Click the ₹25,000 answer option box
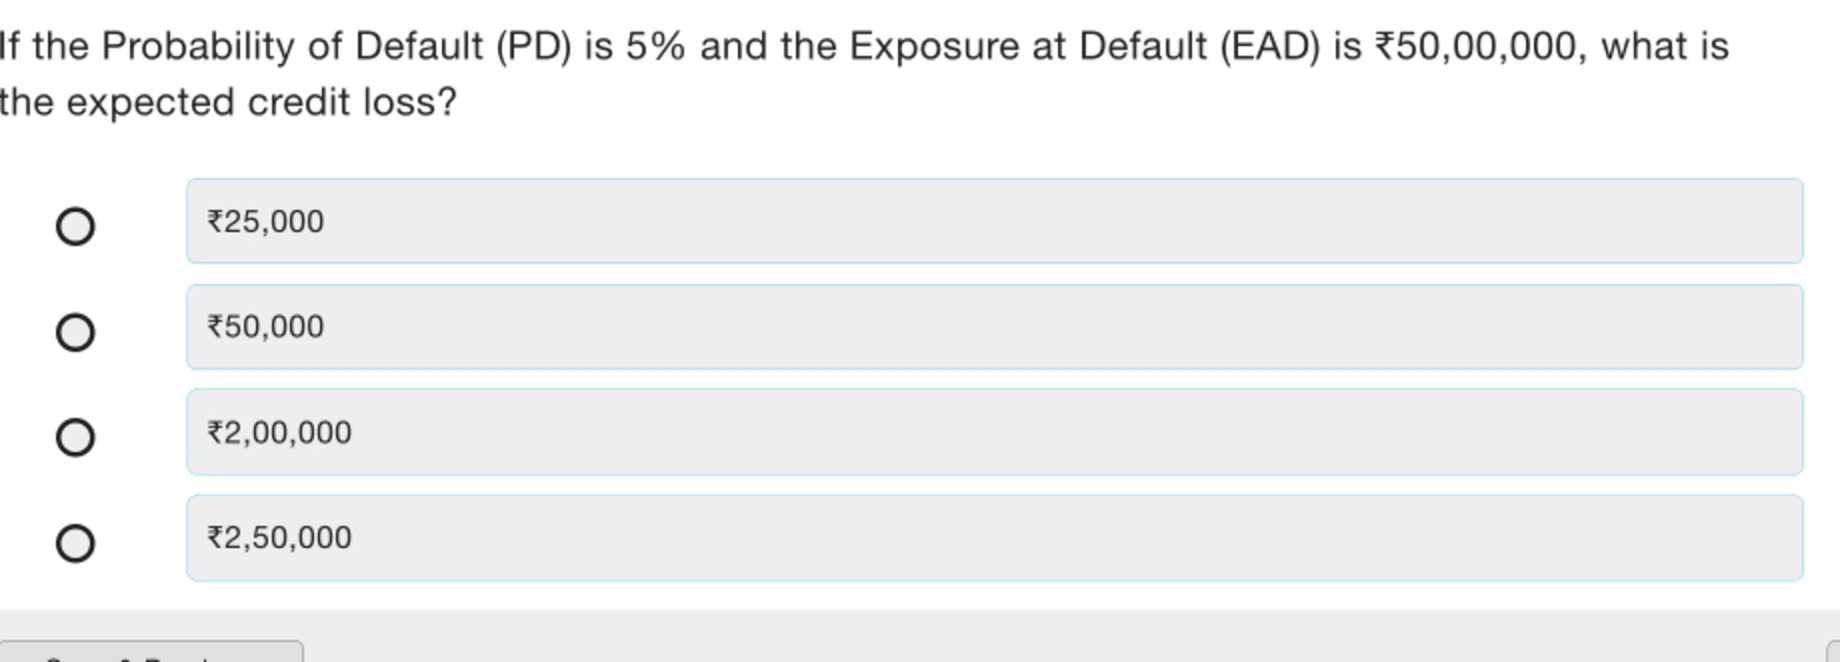The width and height of the screenshot is (1840, 662). point(994,221)
